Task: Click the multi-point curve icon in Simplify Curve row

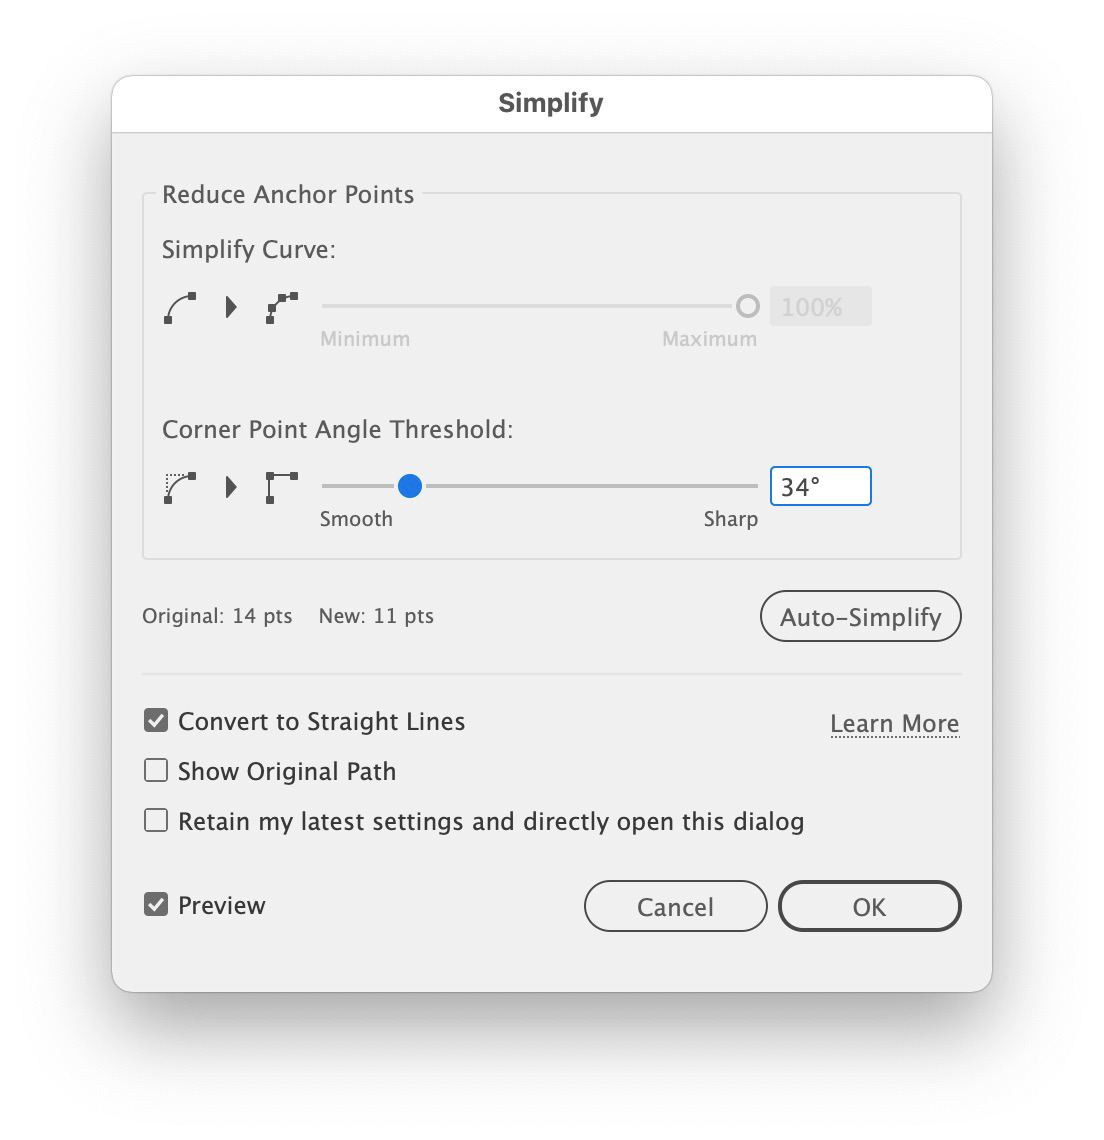Action: pos(282,308)
